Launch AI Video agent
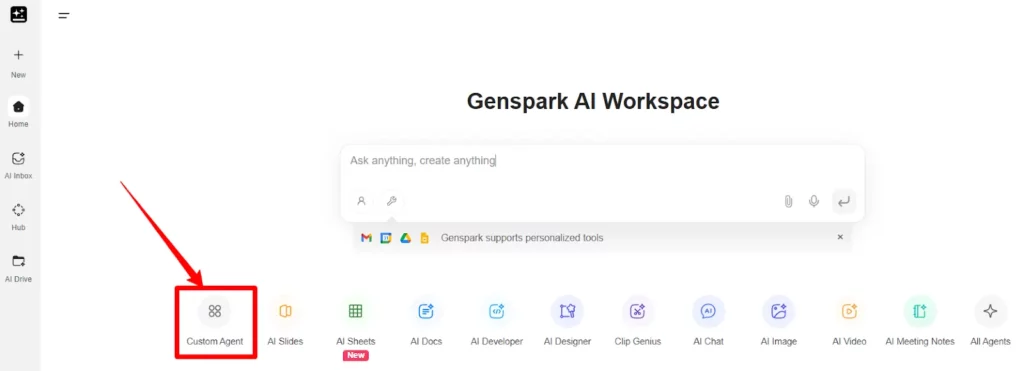 point(849,321)
